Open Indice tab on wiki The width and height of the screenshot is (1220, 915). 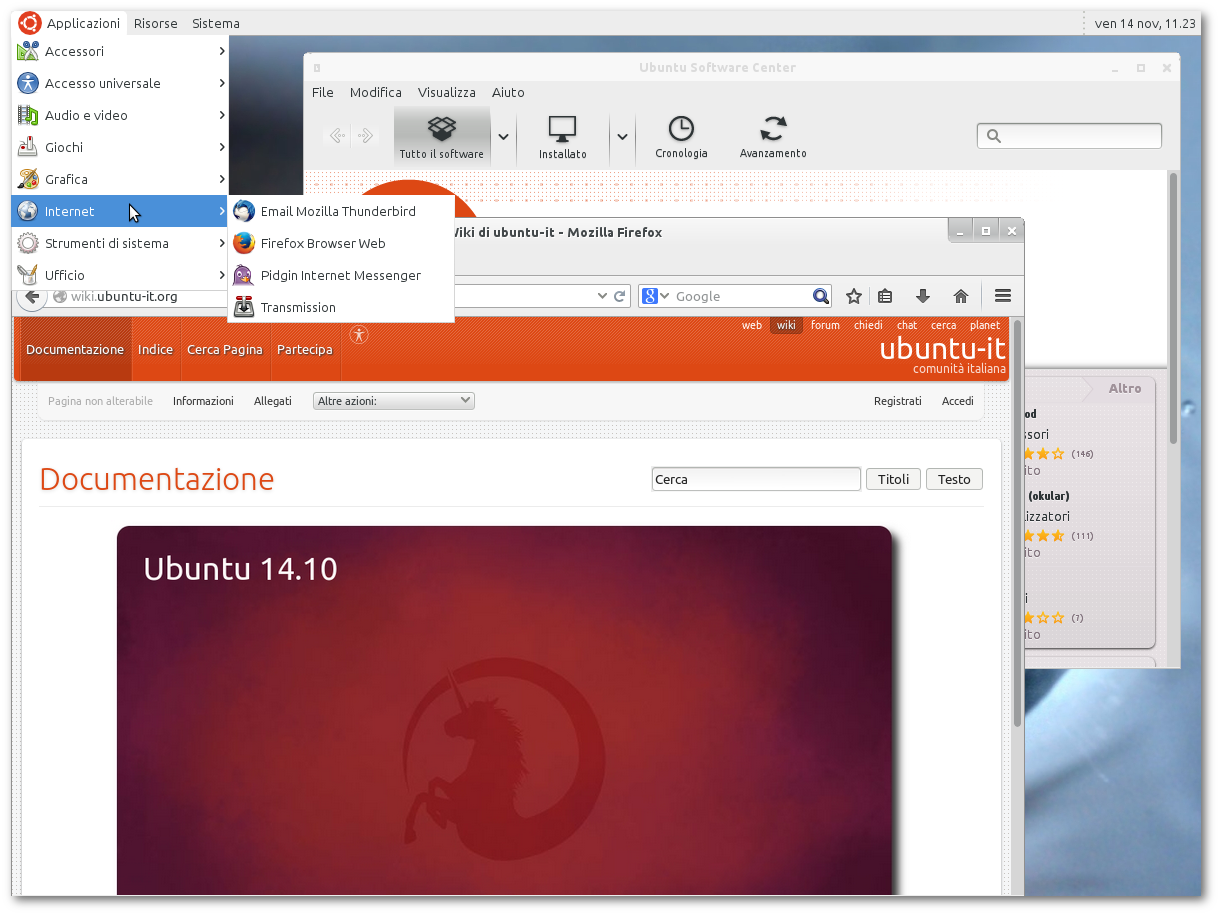(x=155, y=349)
